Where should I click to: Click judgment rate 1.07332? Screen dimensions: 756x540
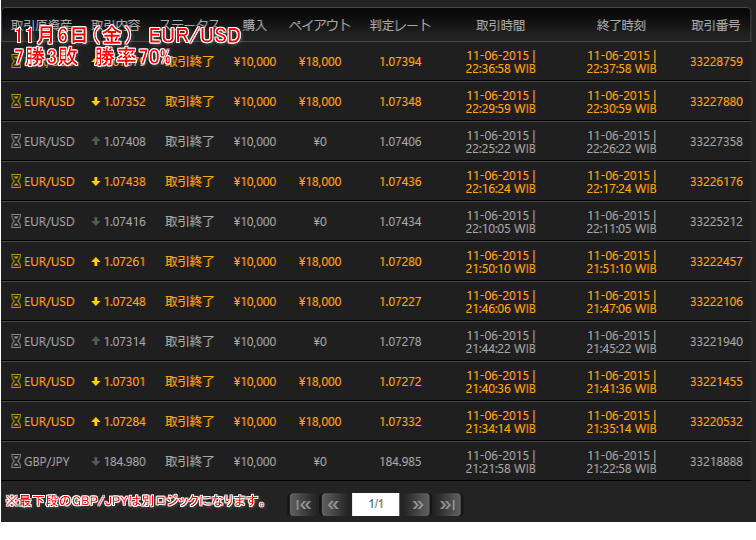[x=400, y=422]
